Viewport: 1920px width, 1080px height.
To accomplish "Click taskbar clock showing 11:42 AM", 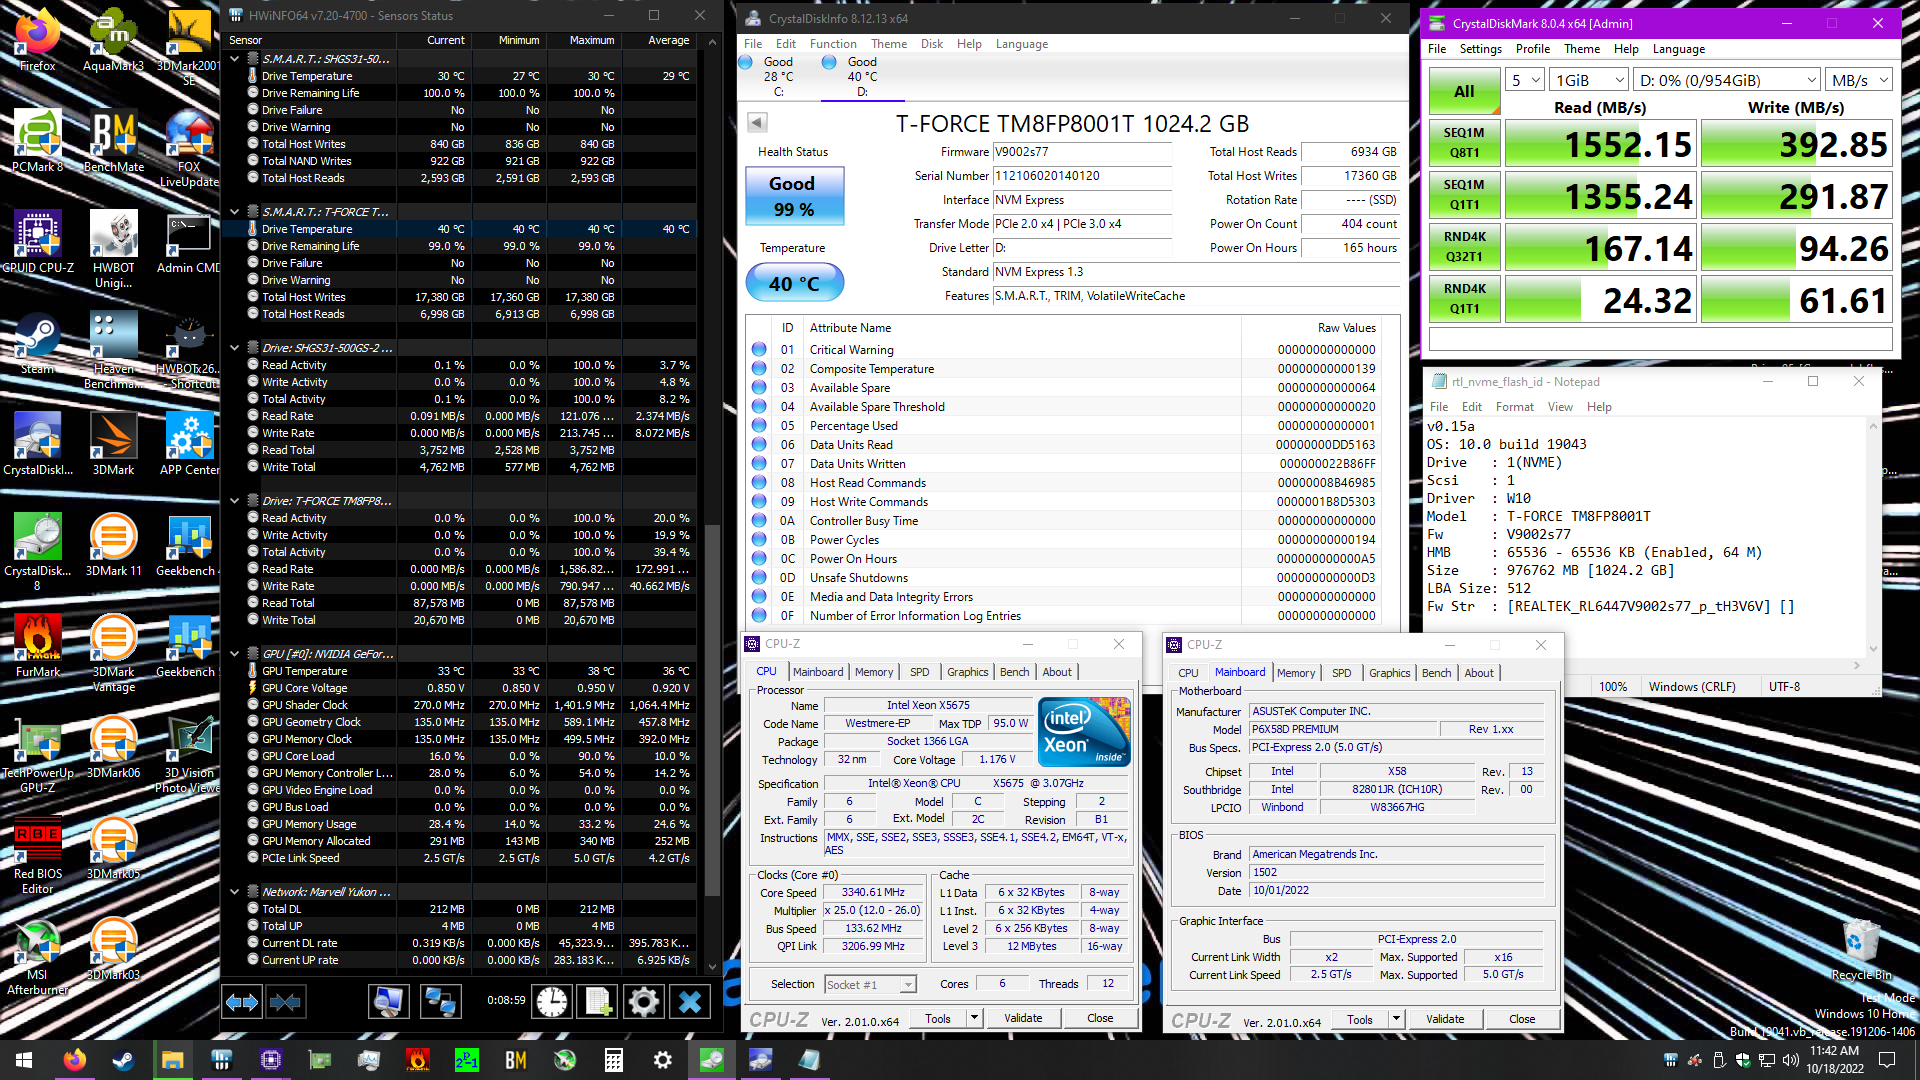I will coord(1835,1060).
